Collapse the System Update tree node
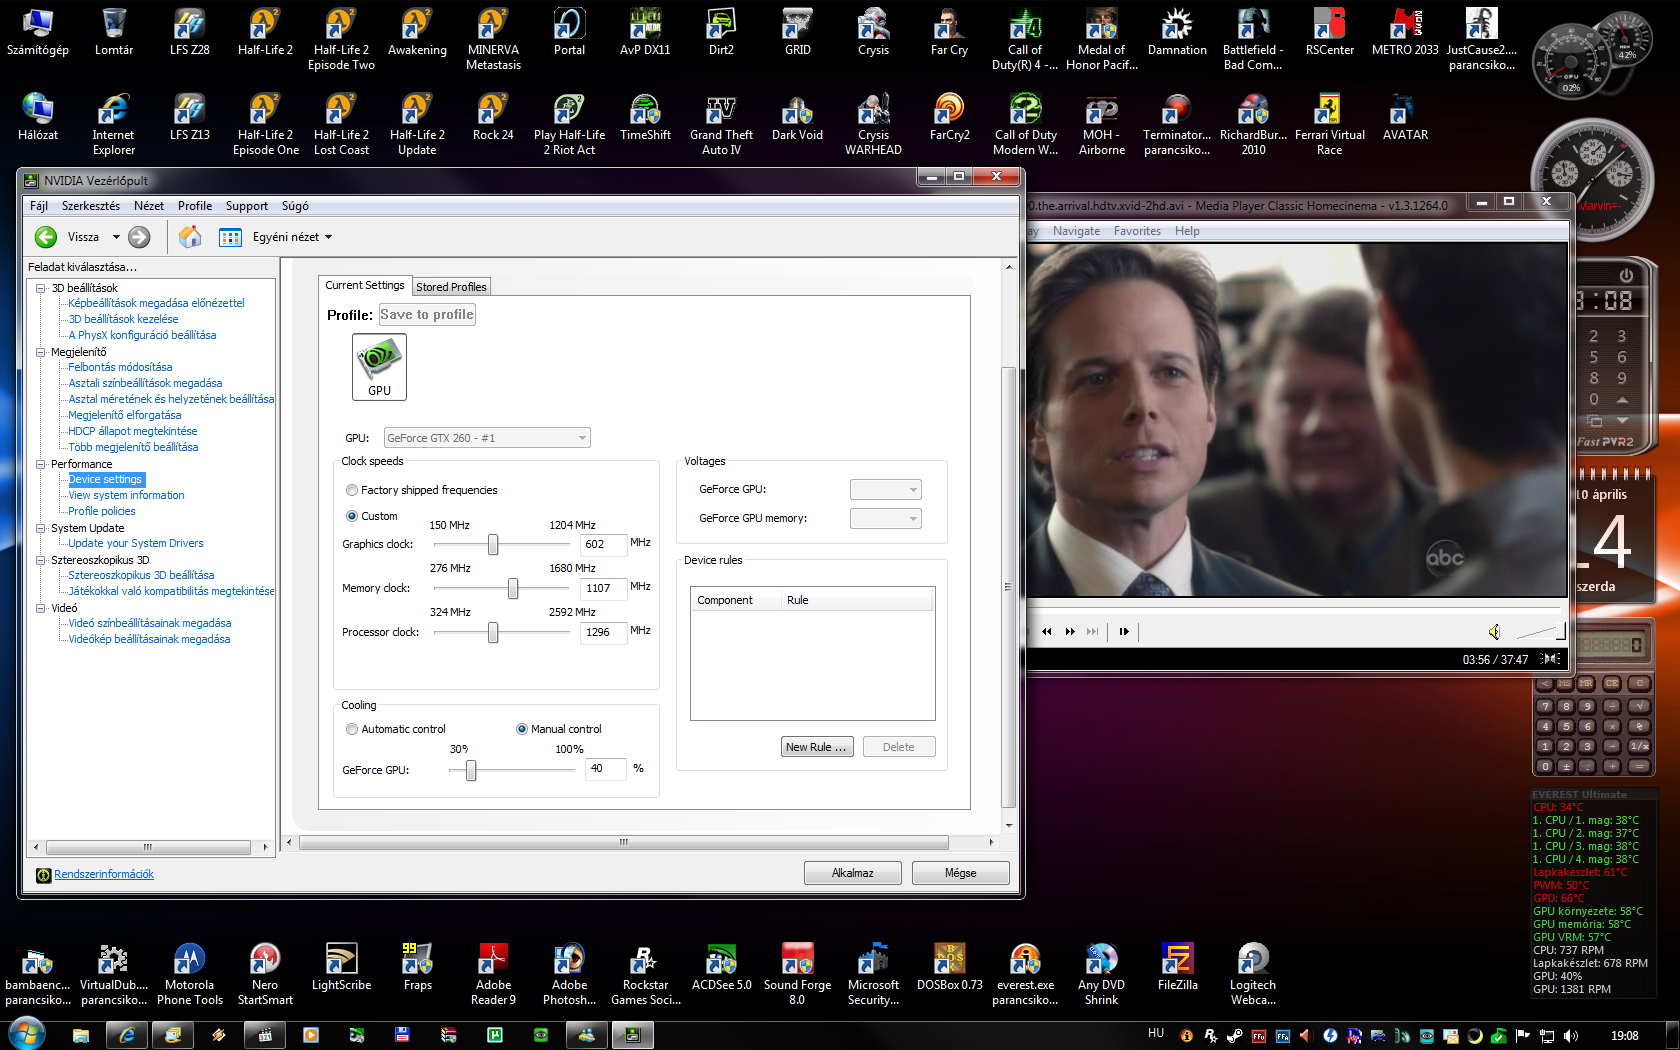 pyautogui.click(x=41, y=528)
